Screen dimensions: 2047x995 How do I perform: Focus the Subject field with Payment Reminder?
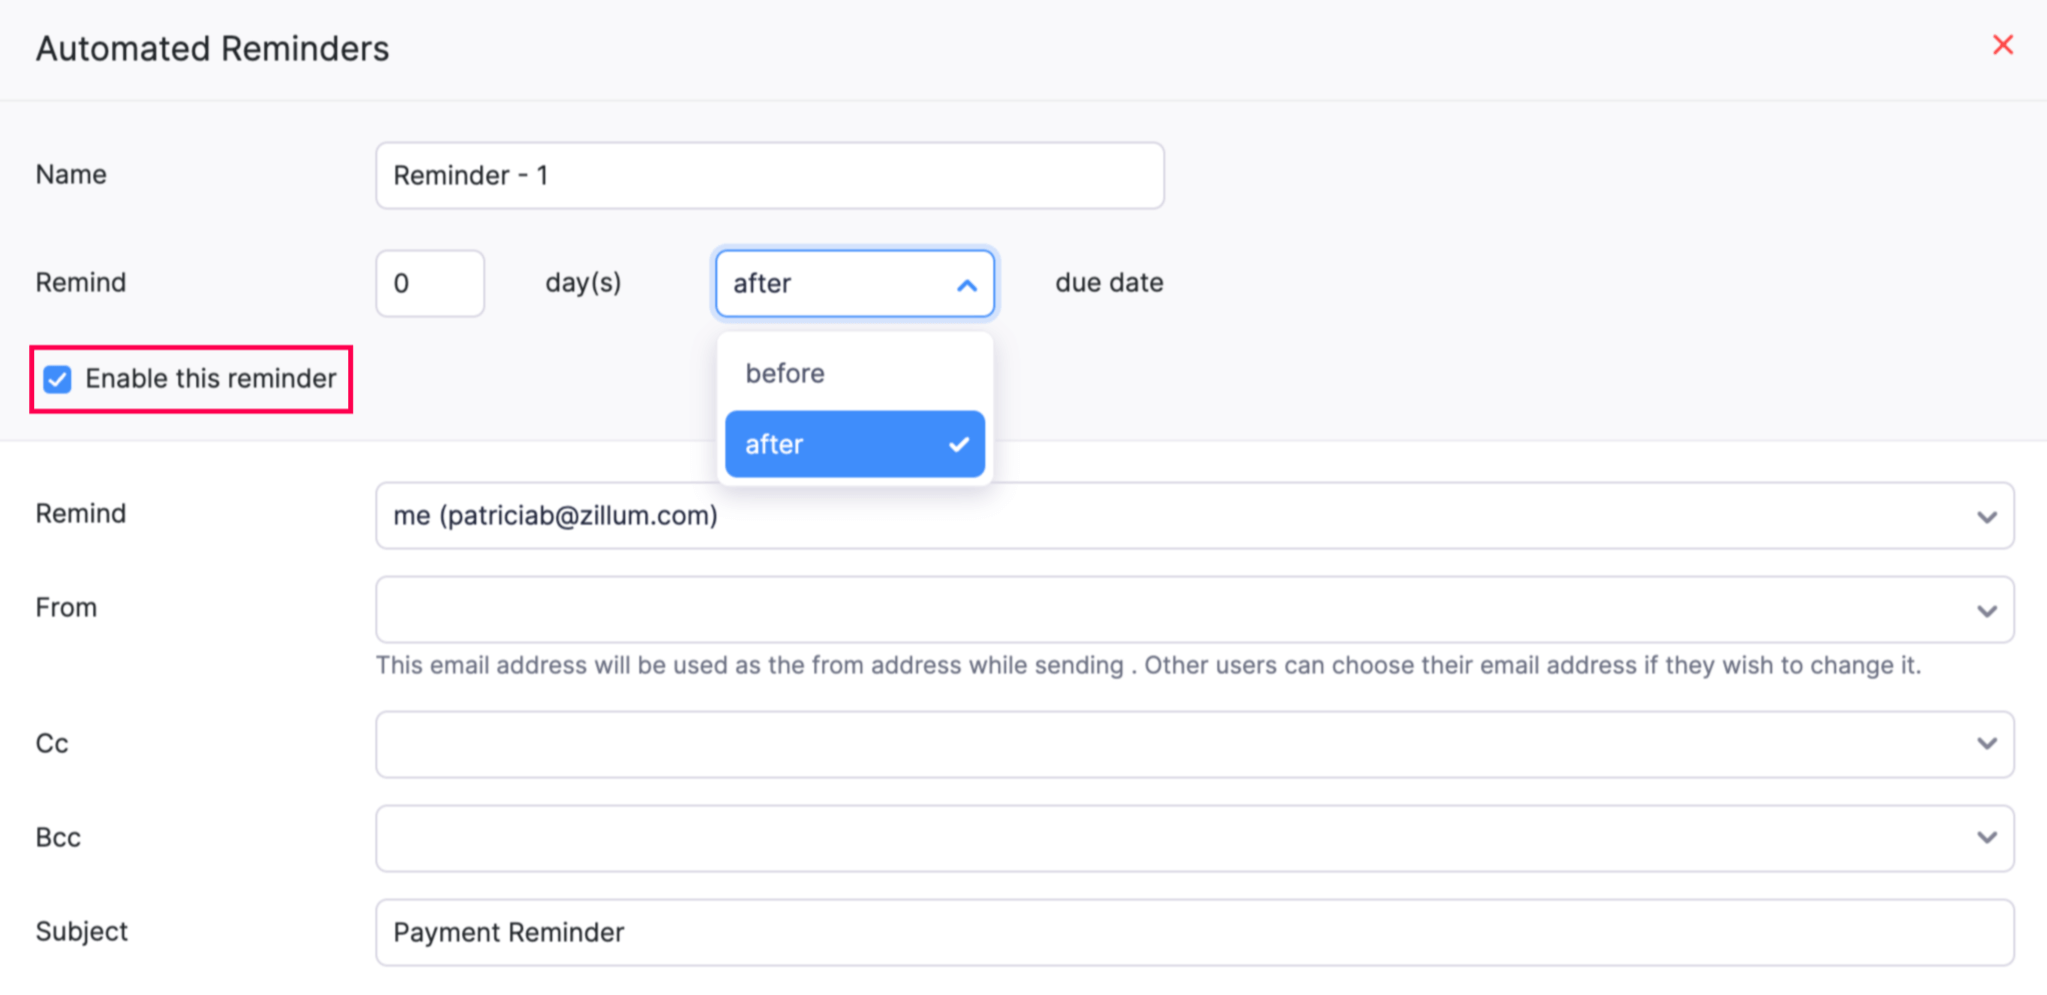point(1194,932)
